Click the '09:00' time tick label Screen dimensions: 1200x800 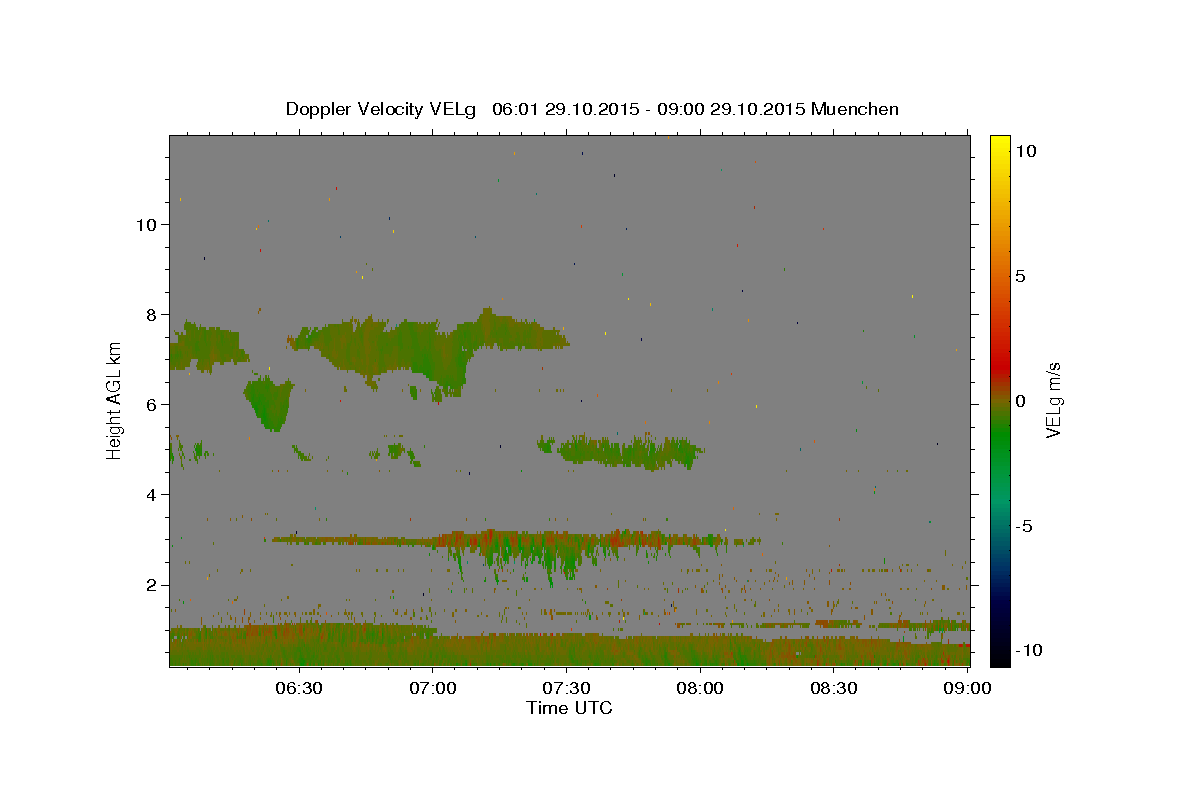click(968, 689)
